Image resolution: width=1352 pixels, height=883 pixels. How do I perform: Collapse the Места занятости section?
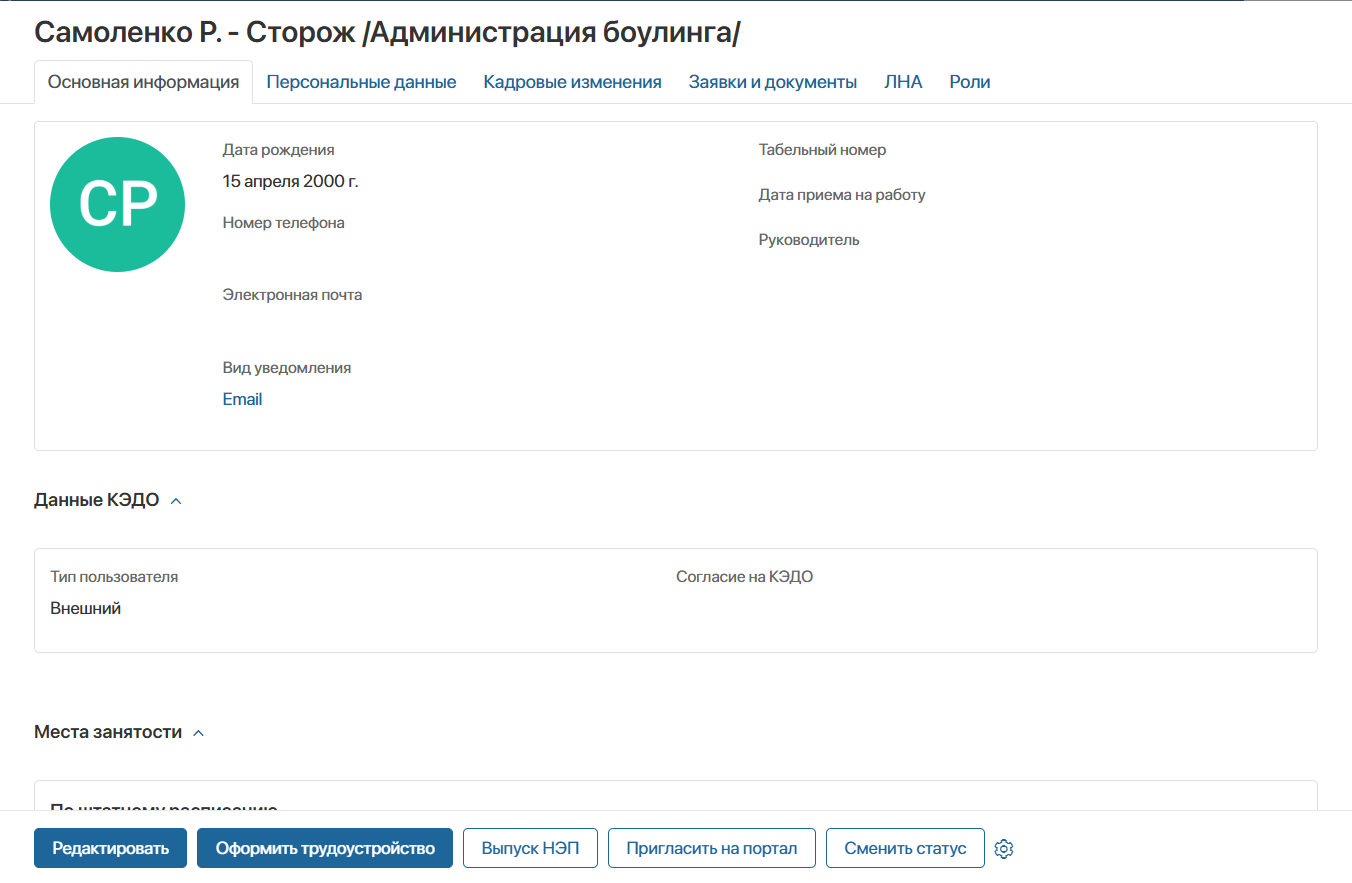coord(198,733)
